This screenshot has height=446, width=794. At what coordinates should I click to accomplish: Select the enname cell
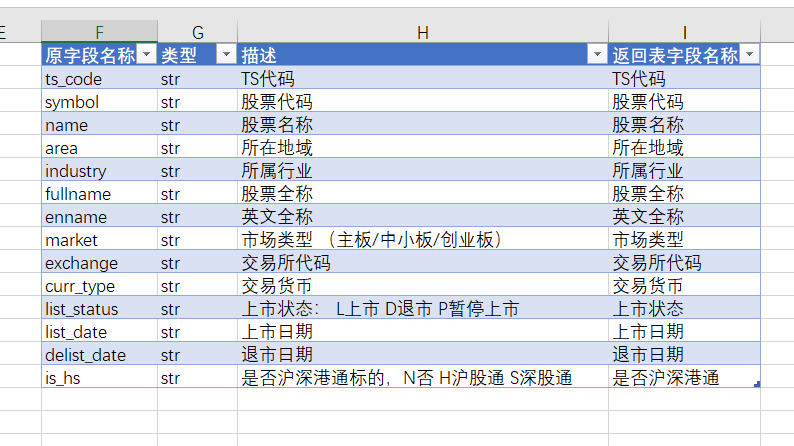point(99,217)
